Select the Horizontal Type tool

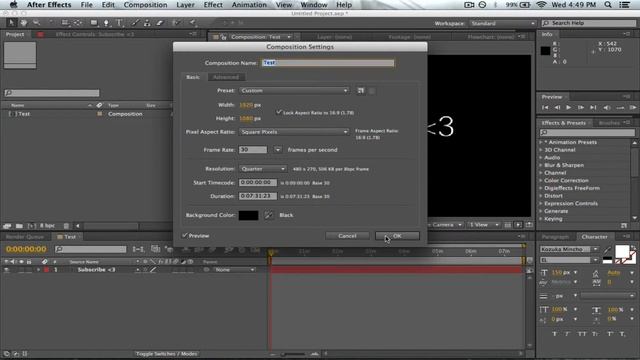point(119,23)
